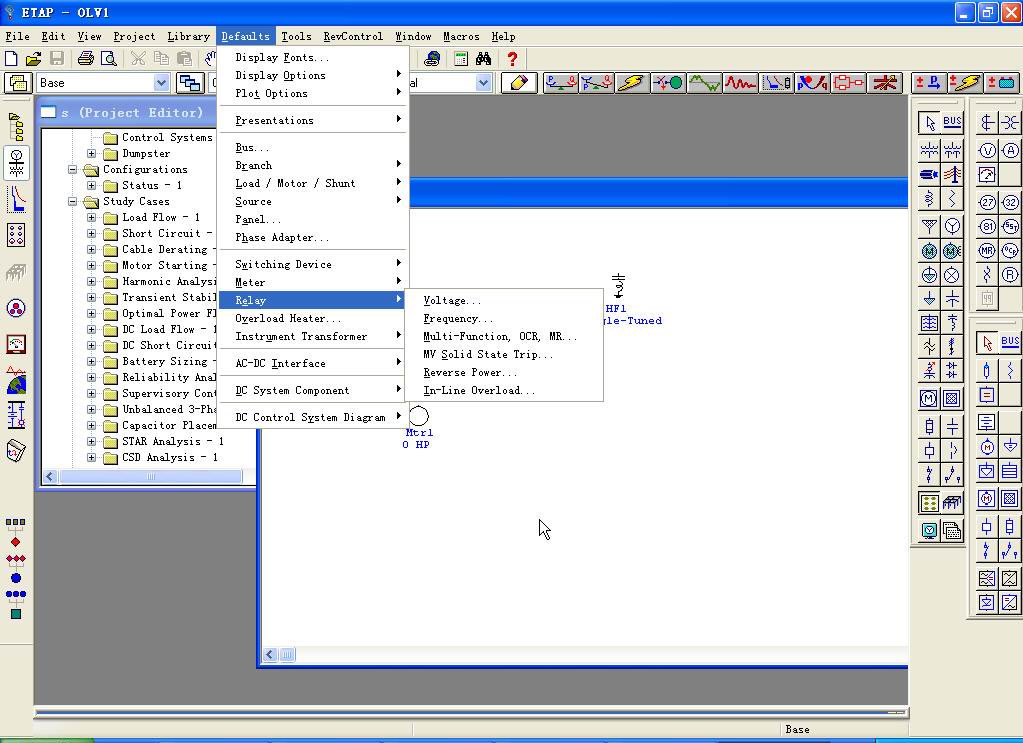The width and height of the screenshot is (1023, 743).
Task: Expand the CSD Analysis - 1 node
Action: pyautogui.click(x=92, y=457)
